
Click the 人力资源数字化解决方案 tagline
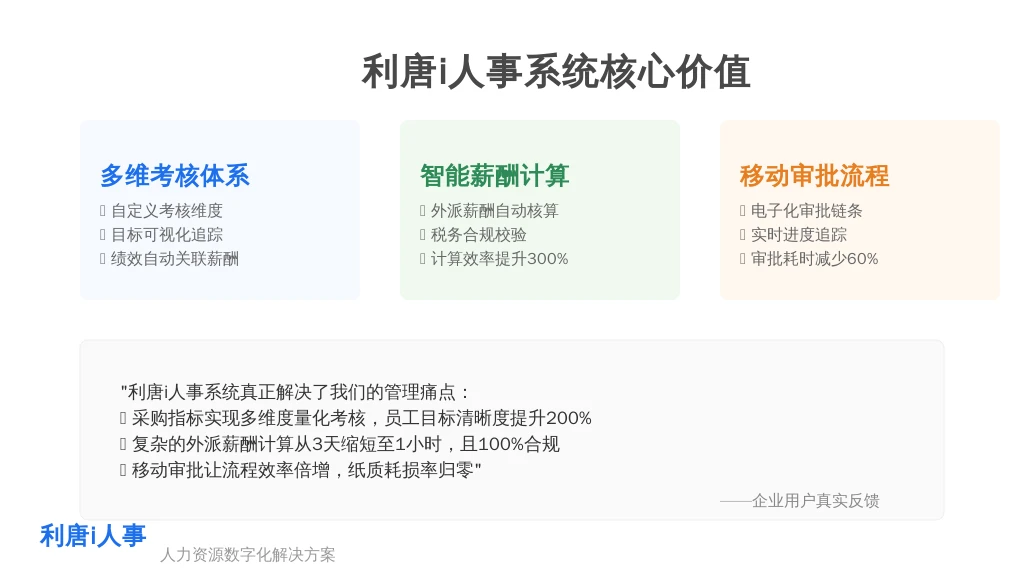[x=248, y=555]
